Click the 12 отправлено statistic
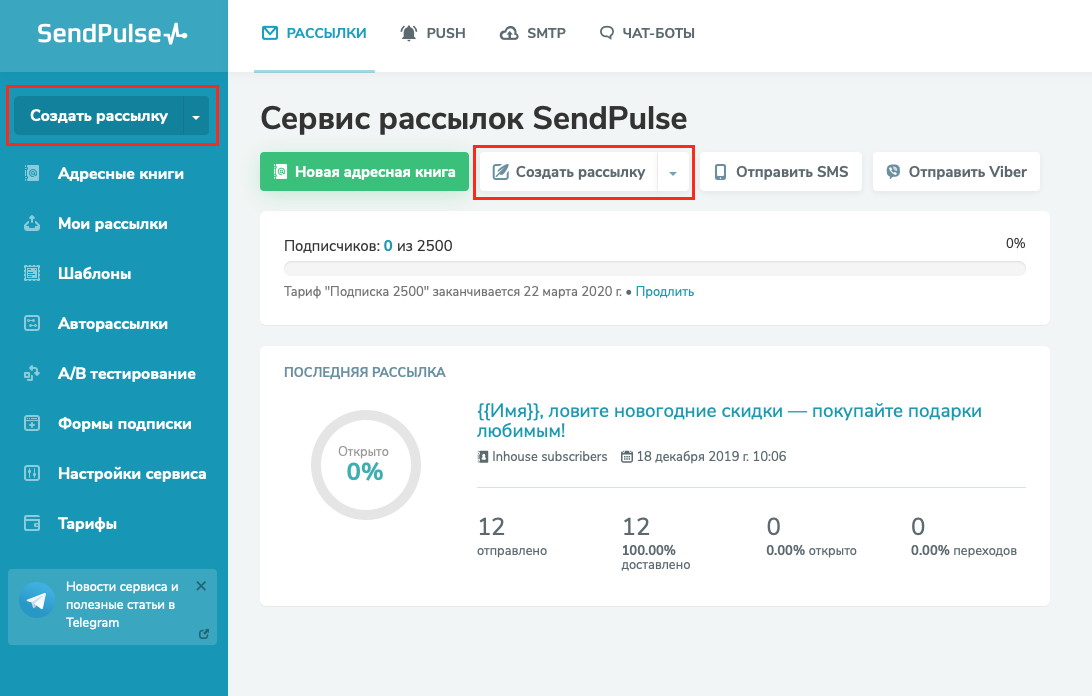 [x=512, y=536]
